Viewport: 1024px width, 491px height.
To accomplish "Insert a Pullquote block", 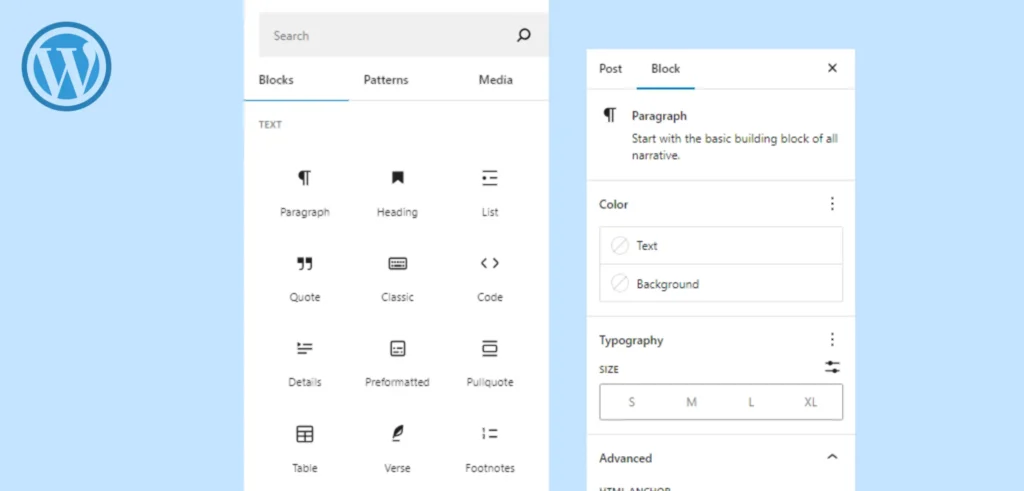I will point(490,363).
